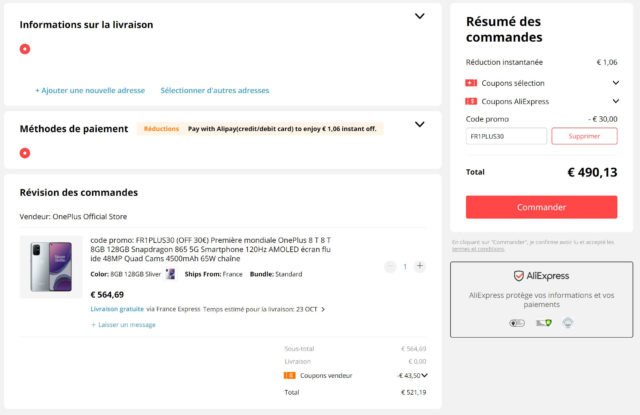Collapse the Méthodes de paiement section
Image resolution: width=640 pixels, height=415 pixels.
coord(420,125)
